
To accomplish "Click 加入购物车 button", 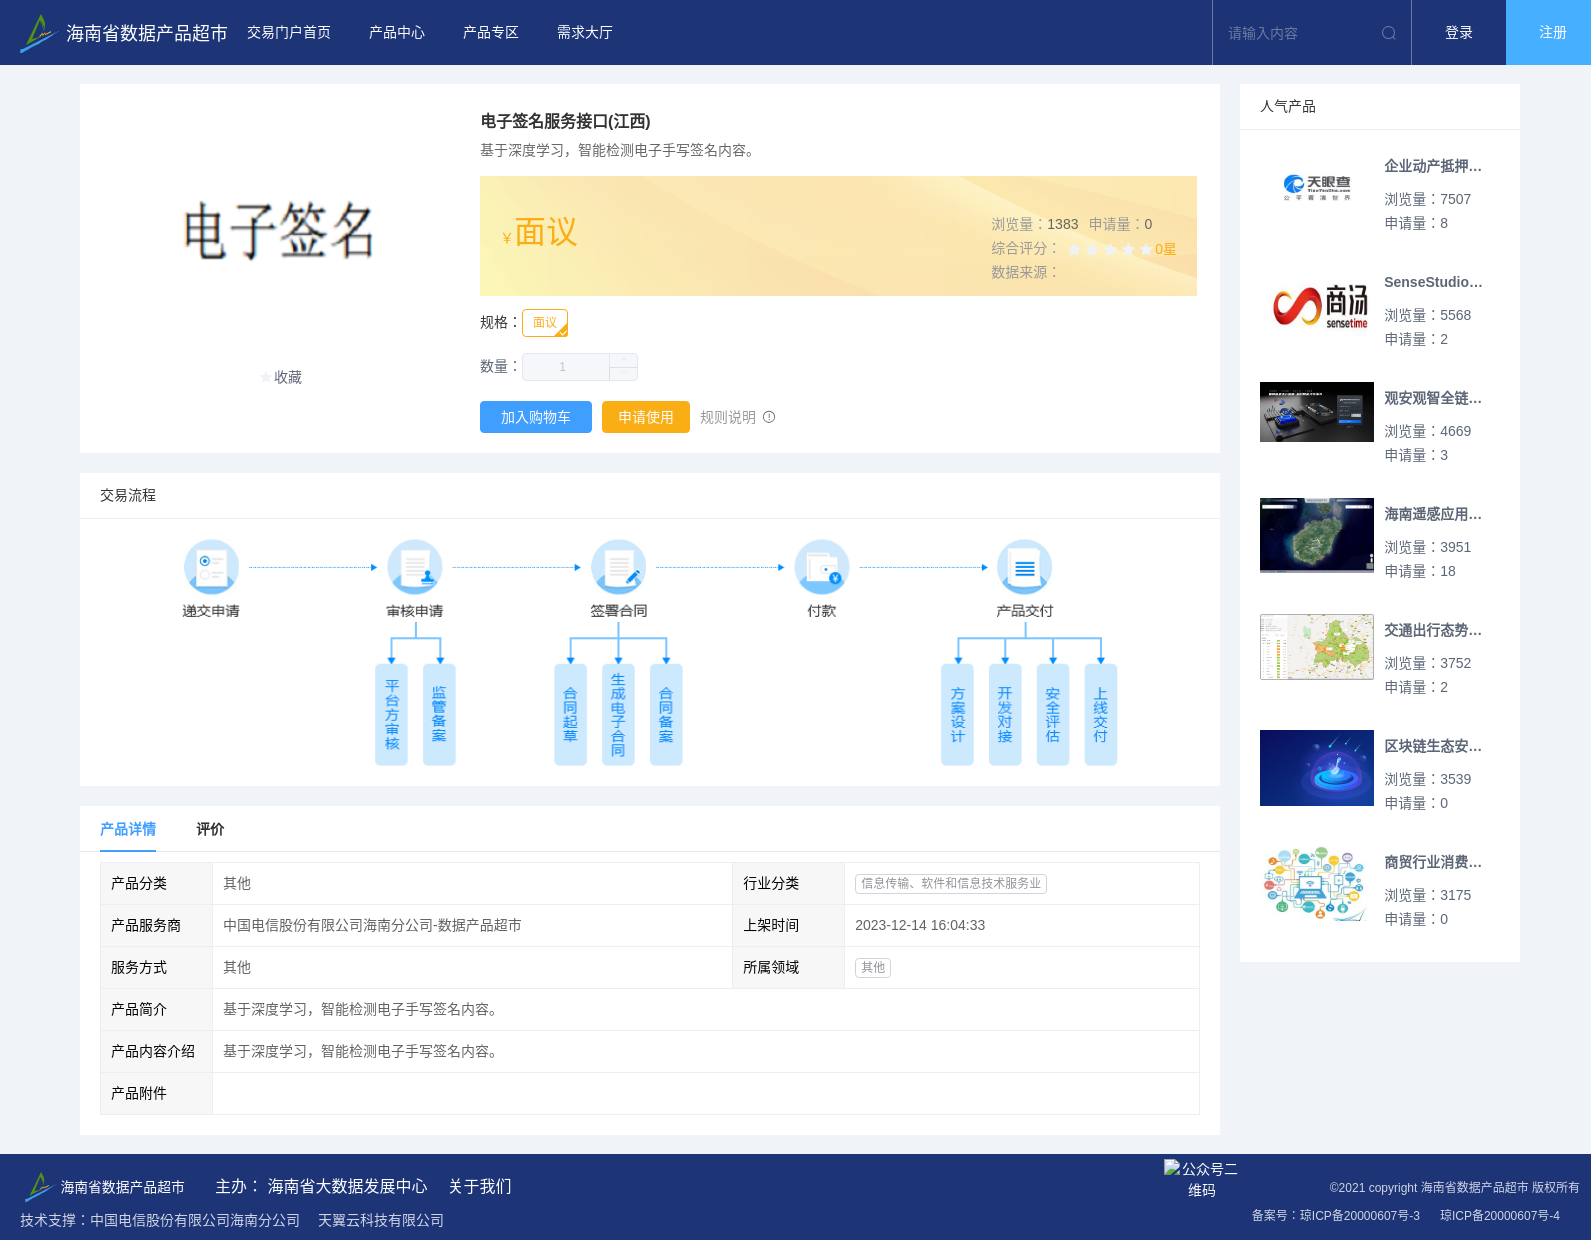I will [x=536, y=417].
